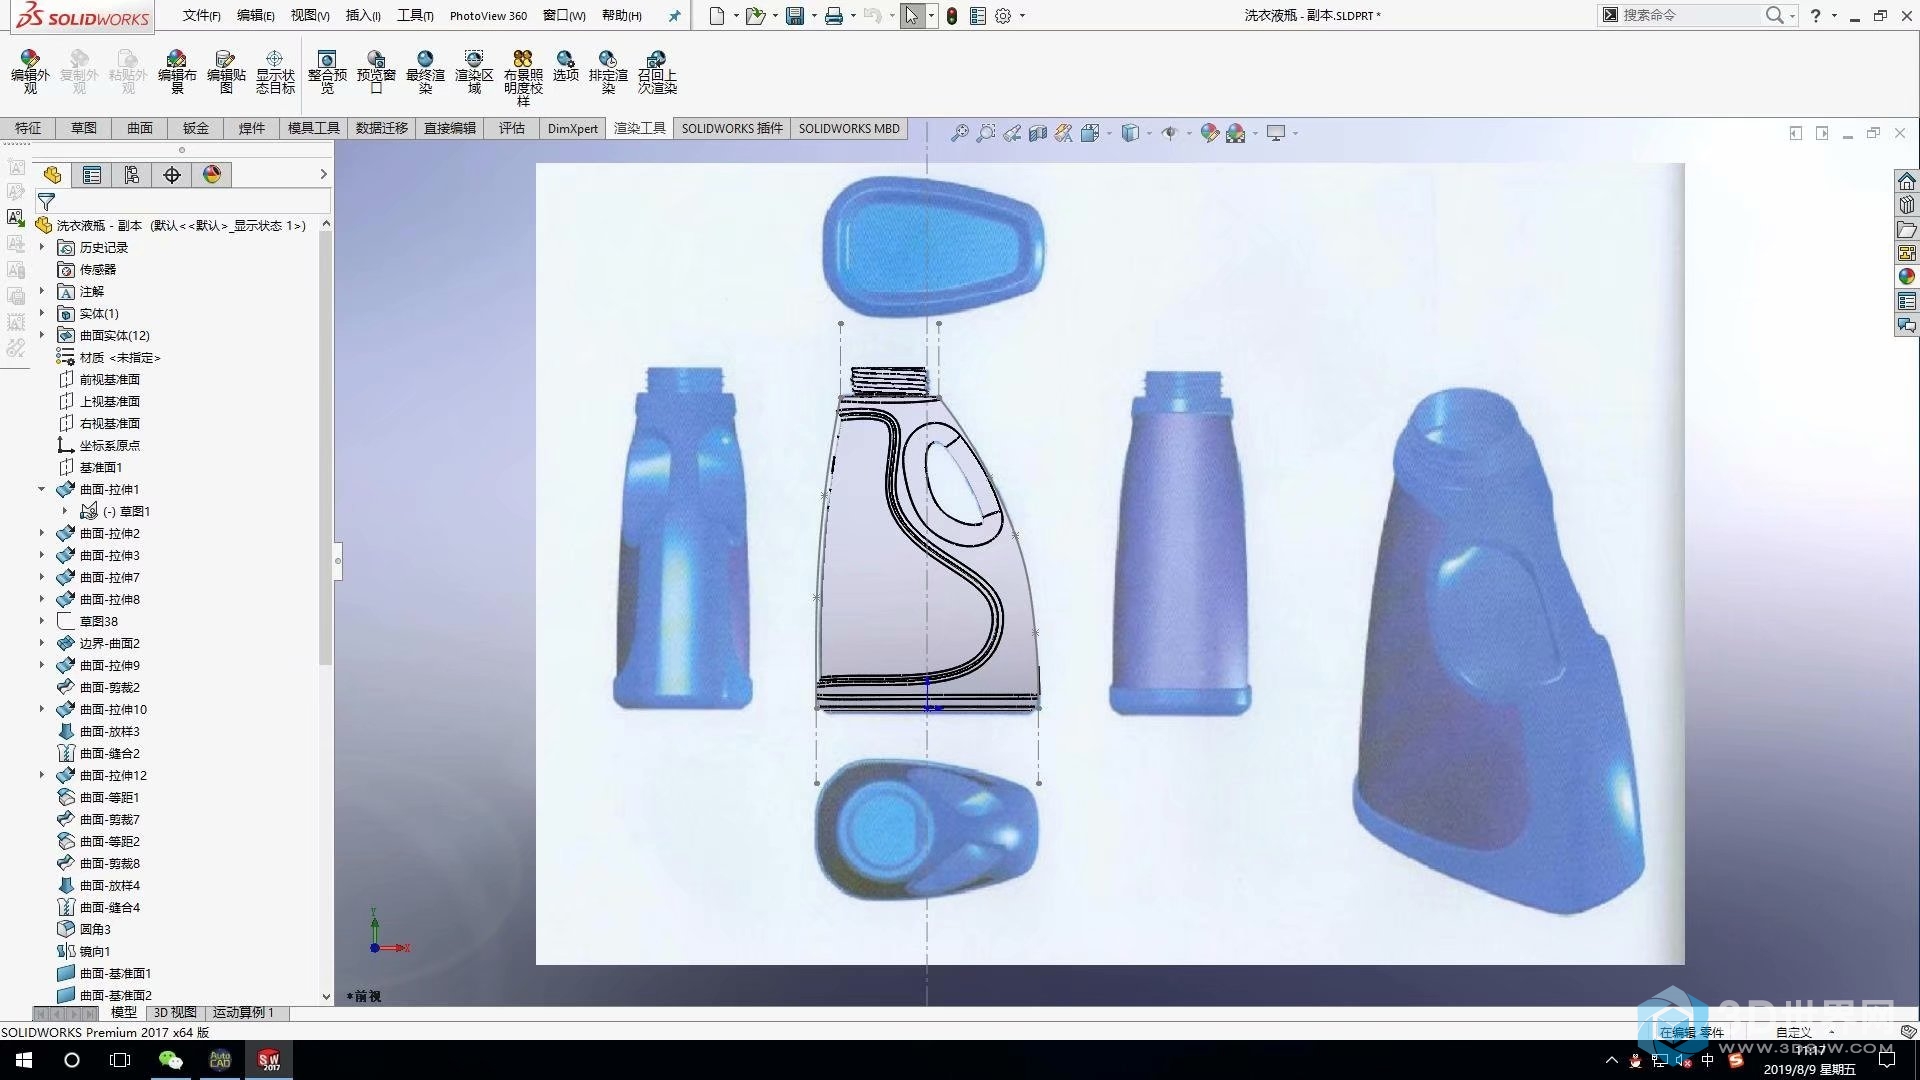This screenshot has height=1080, width=1920.
Task: Open PropertyManager tab icon
Action: tap(92, 175)
